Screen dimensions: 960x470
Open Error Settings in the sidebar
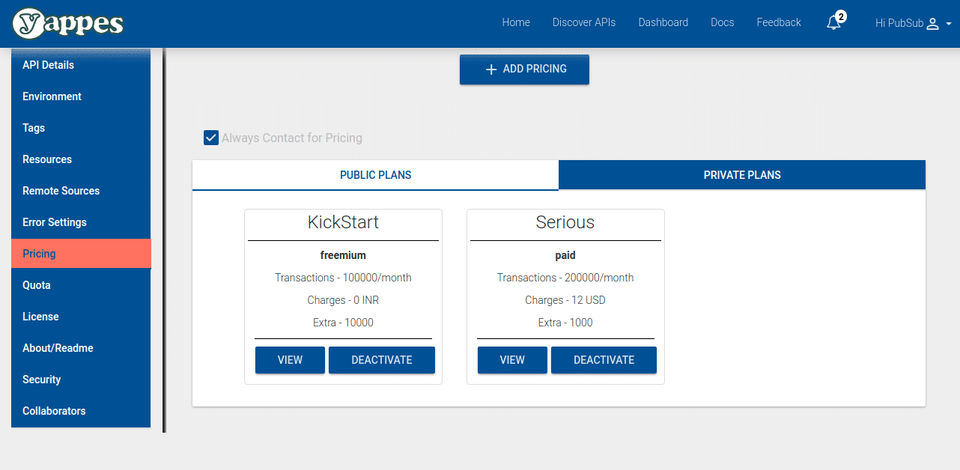tap(55, 222)
